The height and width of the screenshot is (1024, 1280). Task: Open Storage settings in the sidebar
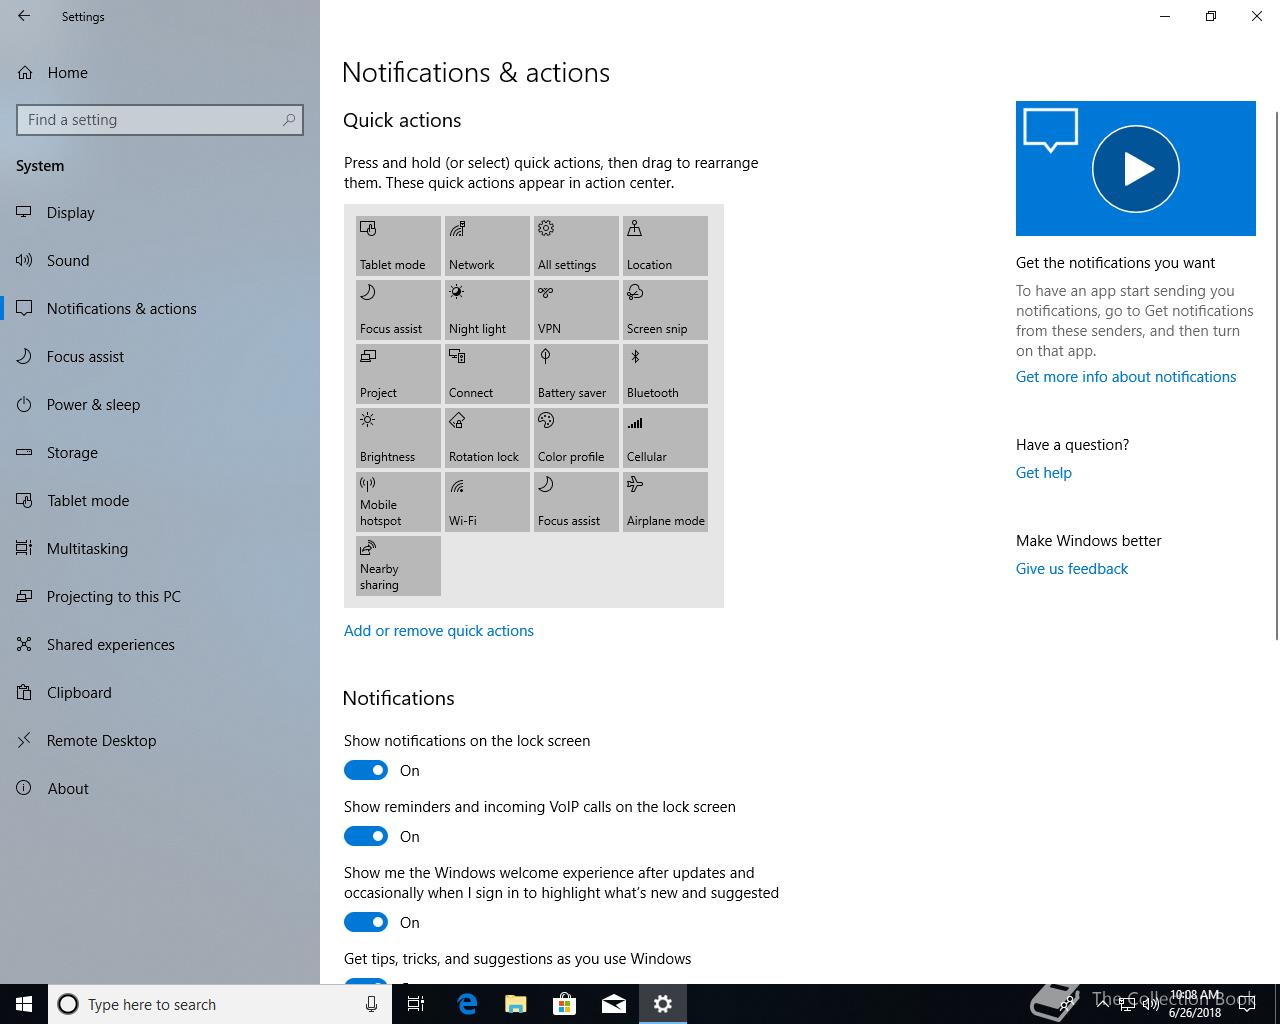click(x=160, y=452)
